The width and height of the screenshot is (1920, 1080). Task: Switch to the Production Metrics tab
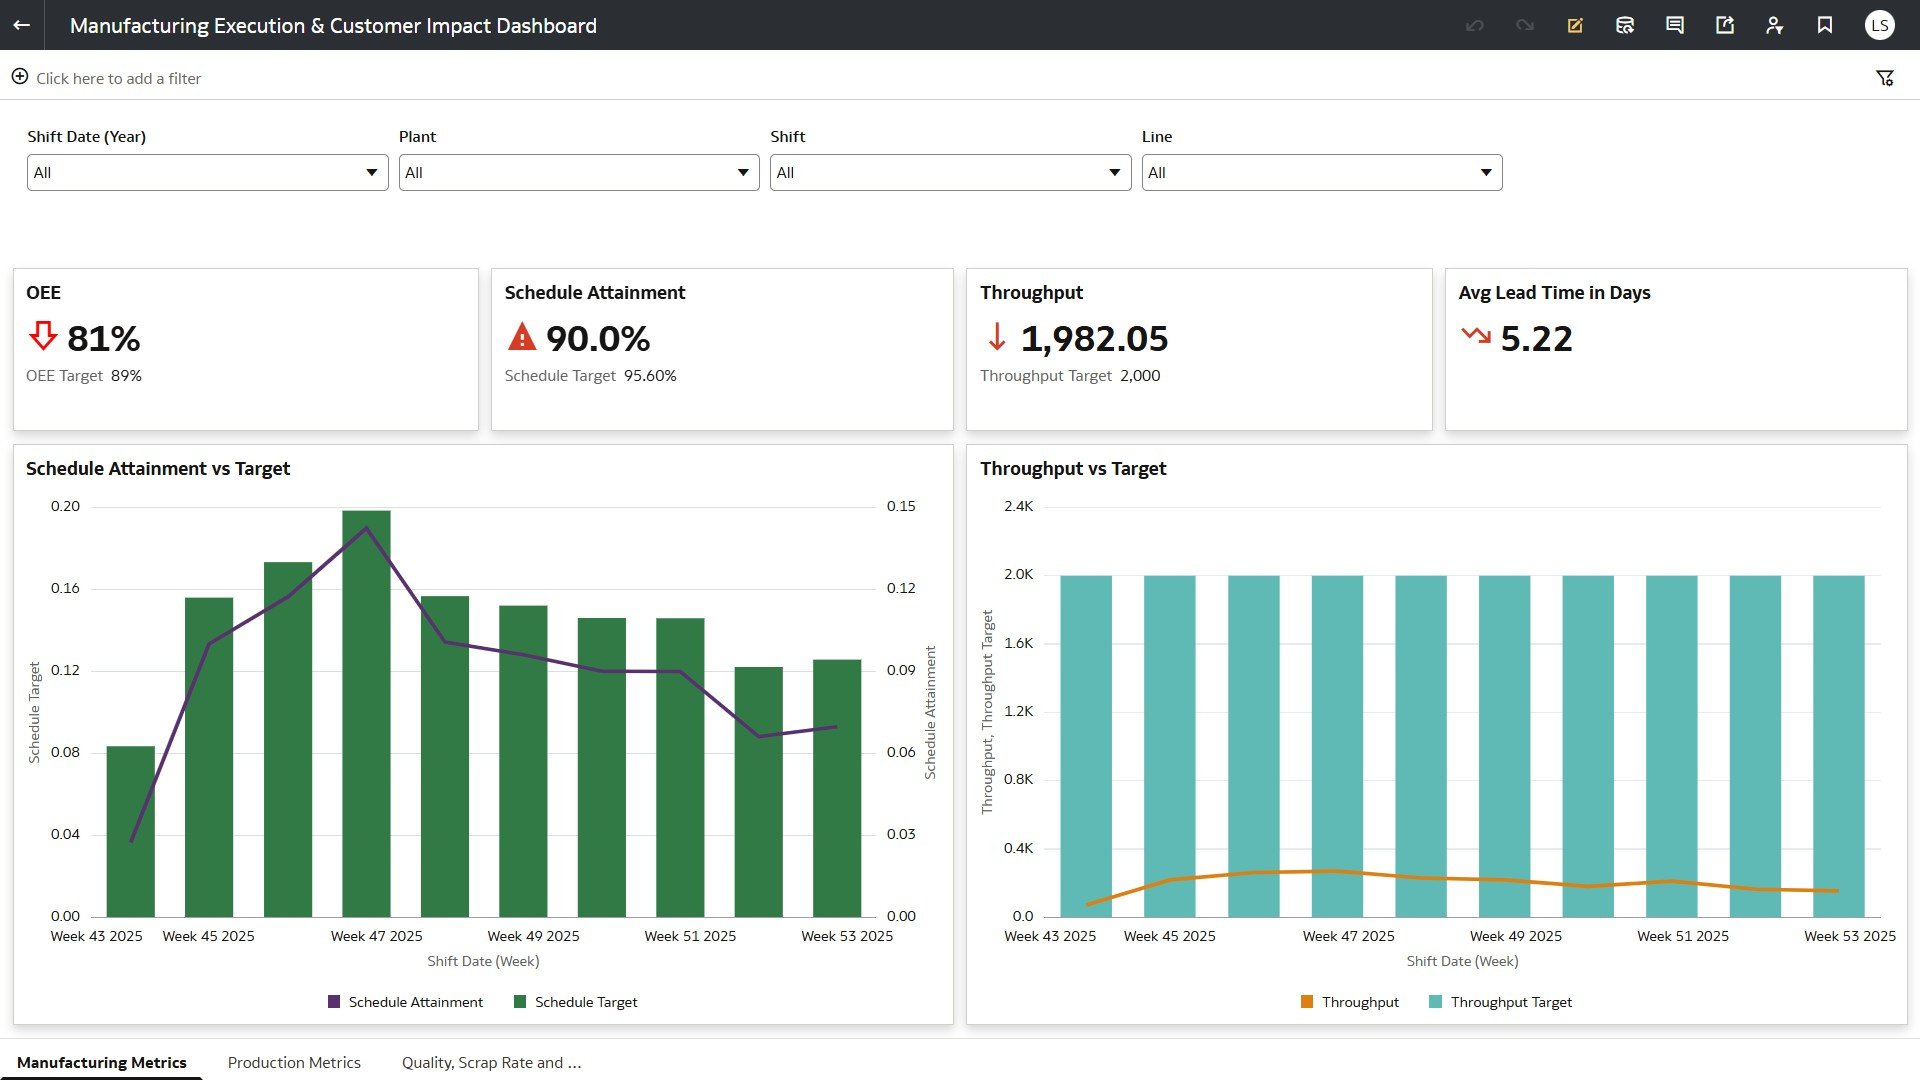(294, 1062)
